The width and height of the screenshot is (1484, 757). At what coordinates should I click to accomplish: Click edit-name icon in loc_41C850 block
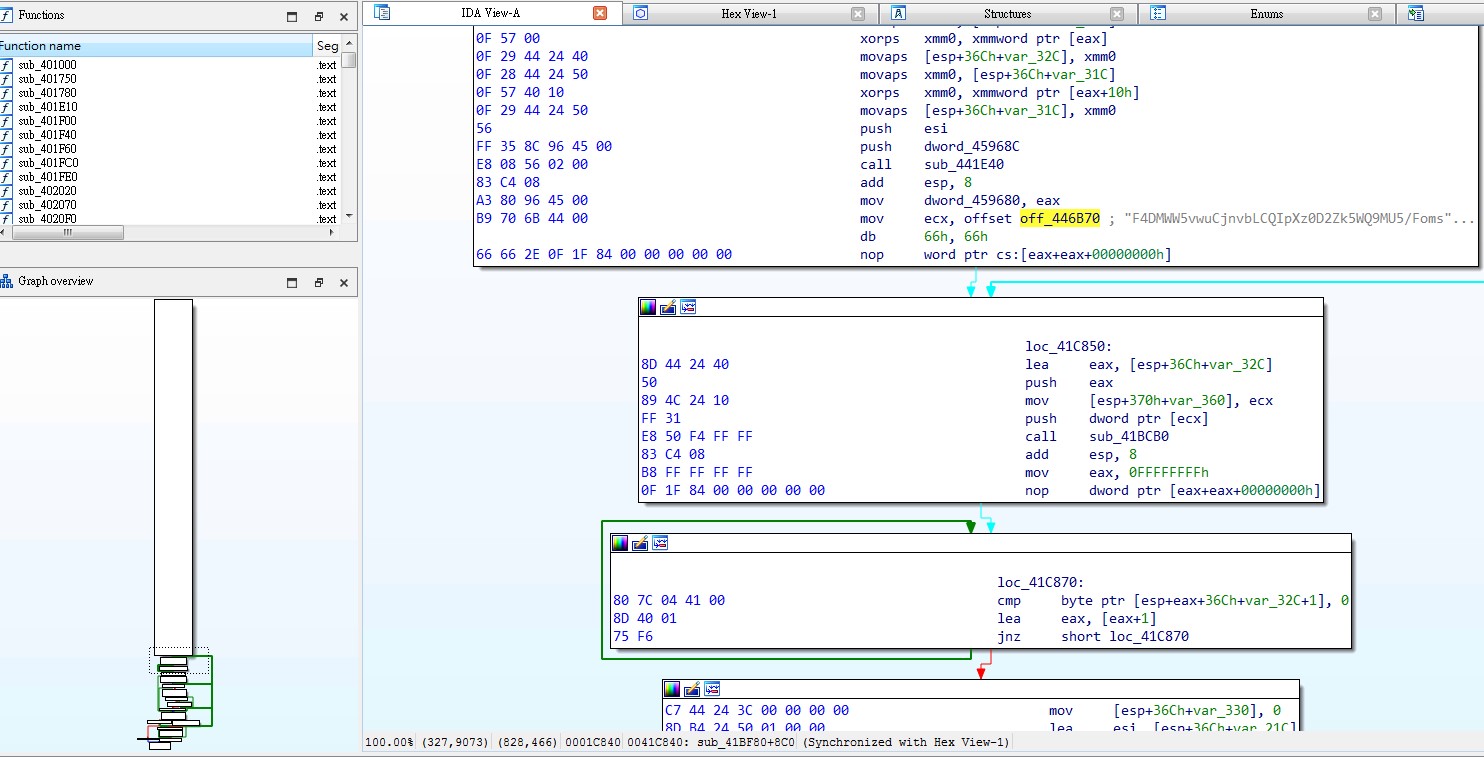[668, 307]
